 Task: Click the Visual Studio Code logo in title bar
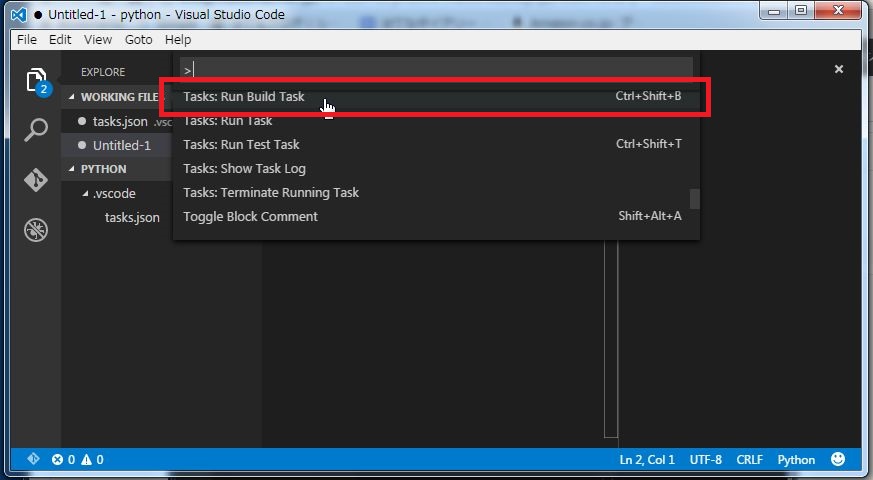(x=19, y=14)
